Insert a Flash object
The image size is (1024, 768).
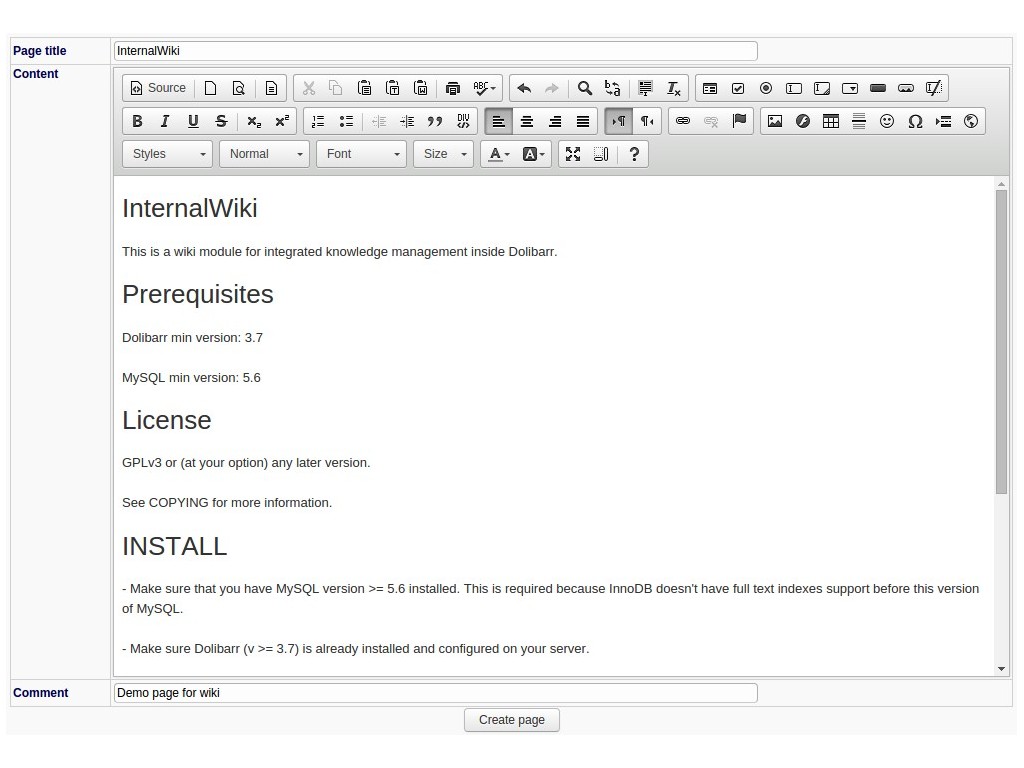tap(803, 121)
